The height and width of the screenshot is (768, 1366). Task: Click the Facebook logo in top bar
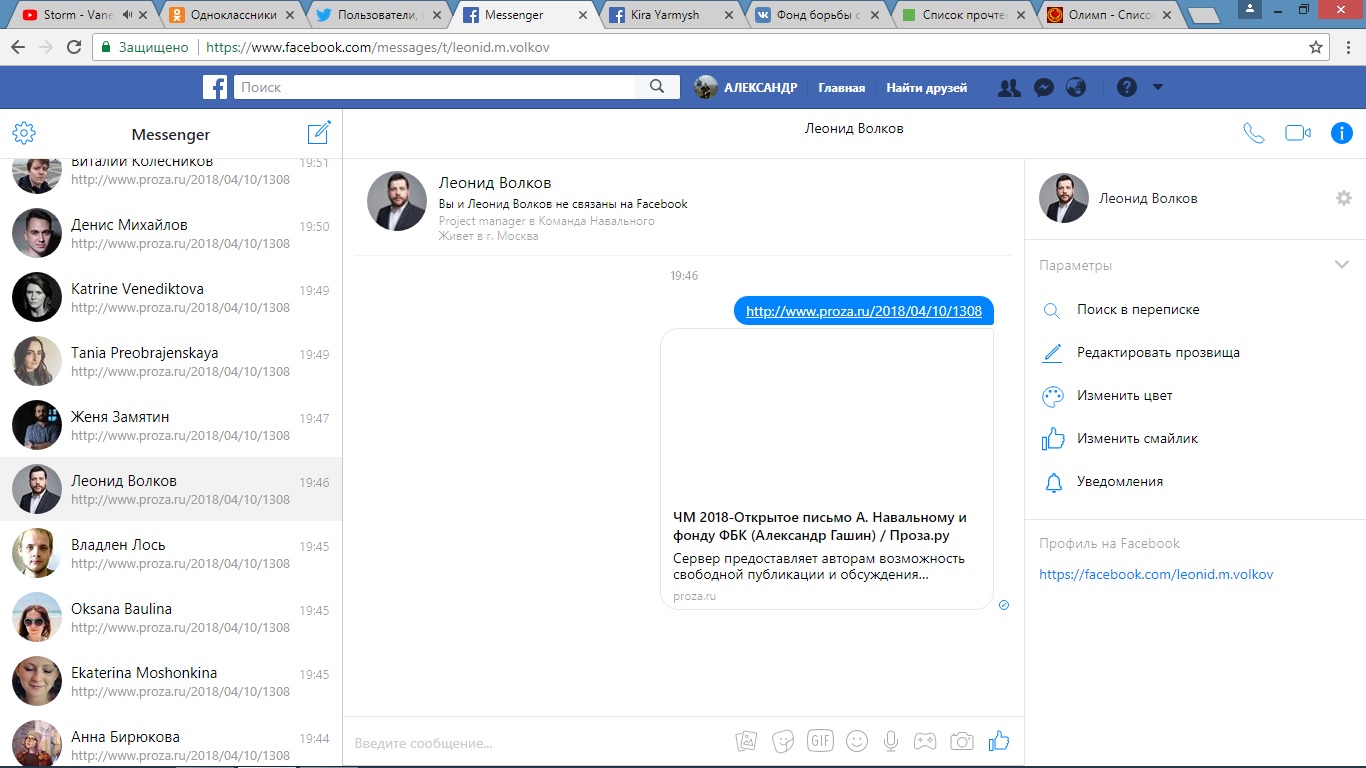pyautogui.click(x=215, y=87)
